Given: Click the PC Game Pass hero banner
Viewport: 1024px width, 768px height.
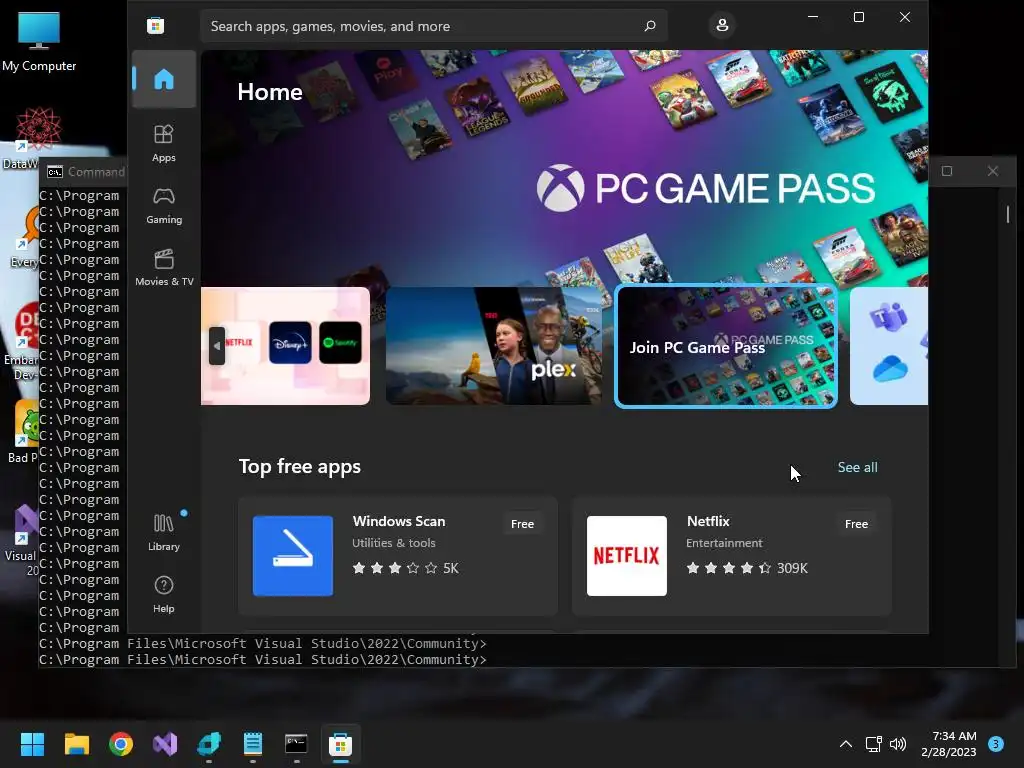Looking at the screenshot, I should 564,168.
